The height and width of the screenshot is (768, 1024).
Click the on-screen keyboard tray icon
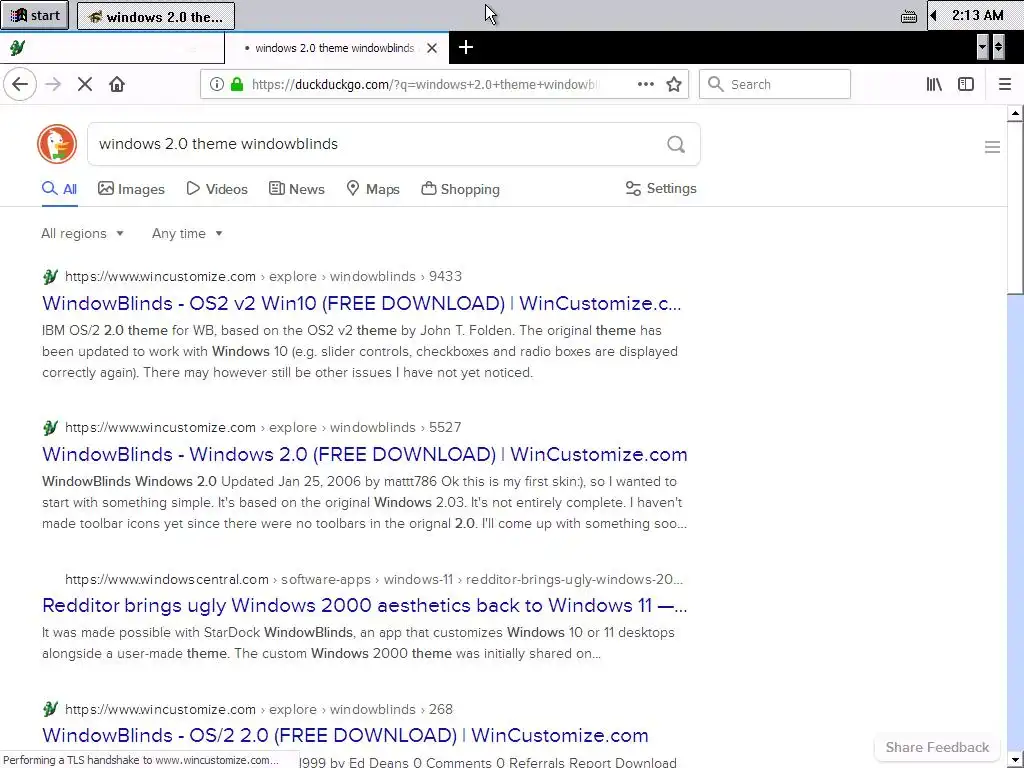pos(908,17)
